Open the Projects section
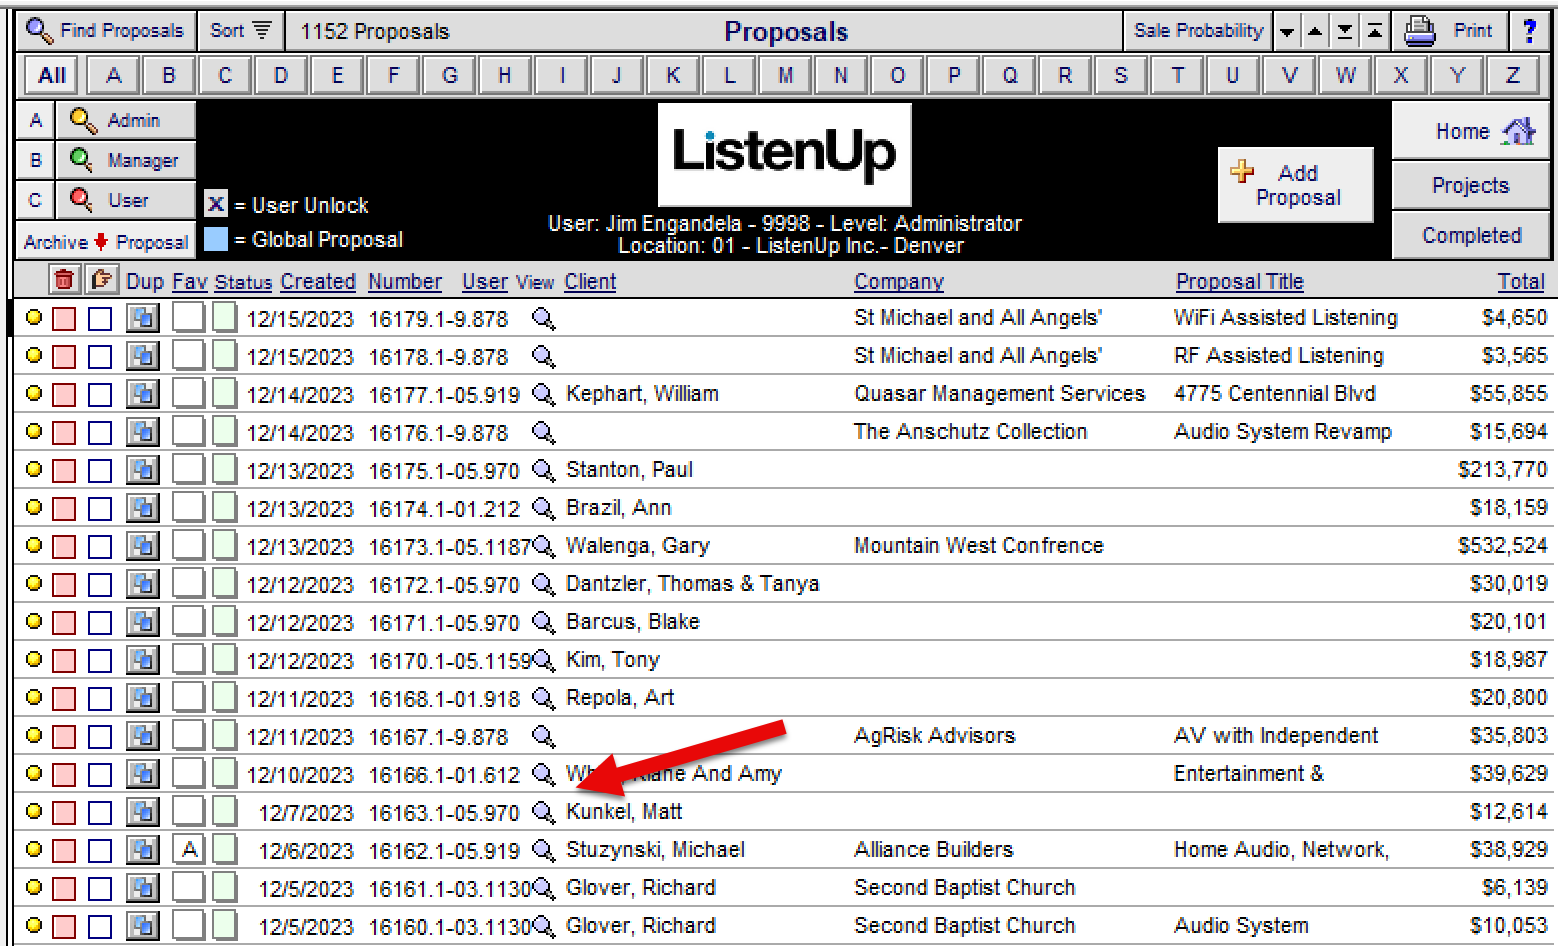This screenshot has width=1558, height=946. pyautogui.click(x=1470, y=185)
